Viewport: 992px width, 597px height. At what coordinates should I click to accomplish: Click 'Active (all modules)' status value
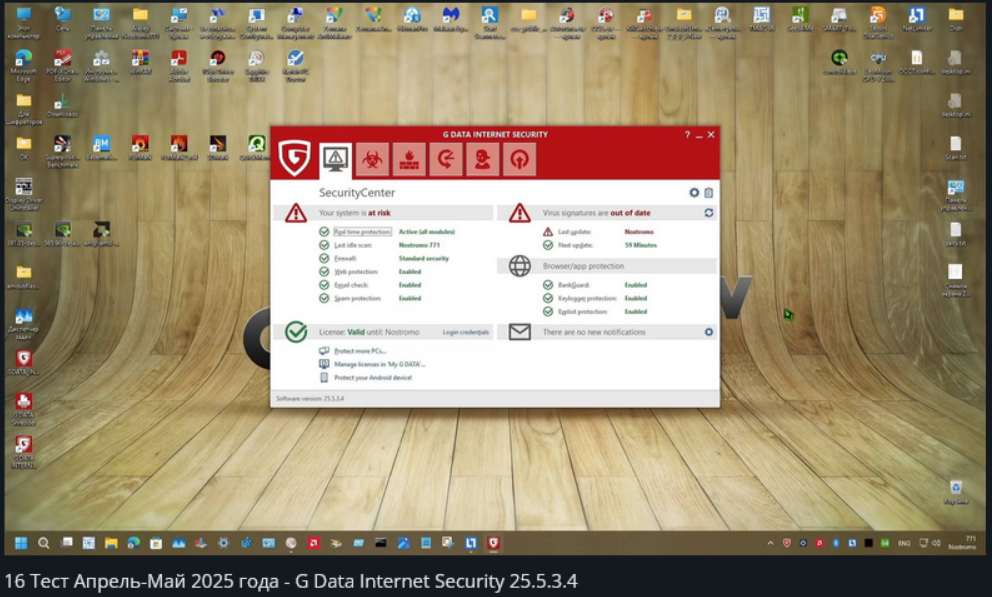426,232
